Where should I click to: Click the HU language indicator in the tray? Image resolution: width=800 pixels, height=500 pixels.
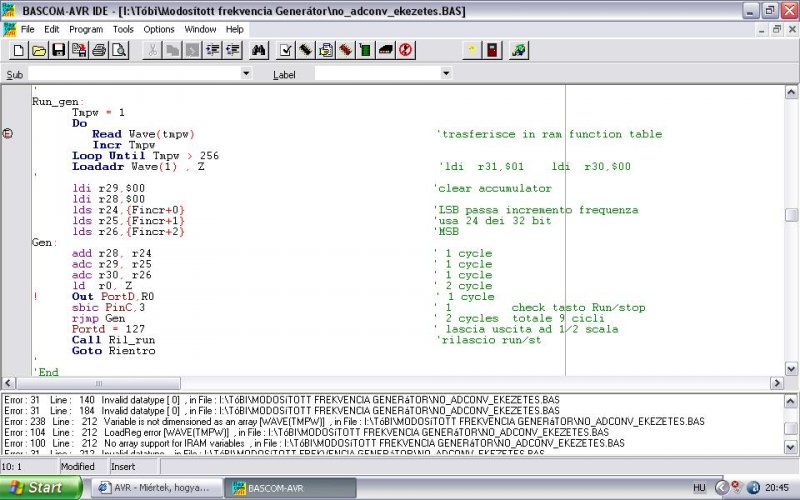click(699, 488)
